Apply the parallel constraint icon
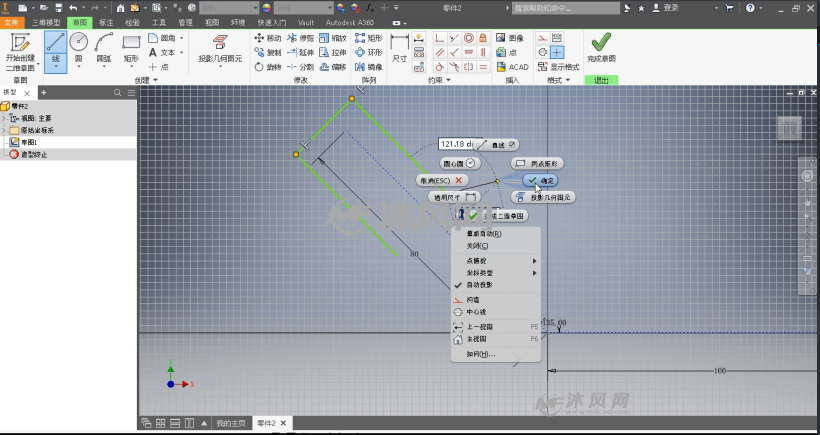Image resolution: width=820 pixels, height=435 pixels. coord(440,52)
